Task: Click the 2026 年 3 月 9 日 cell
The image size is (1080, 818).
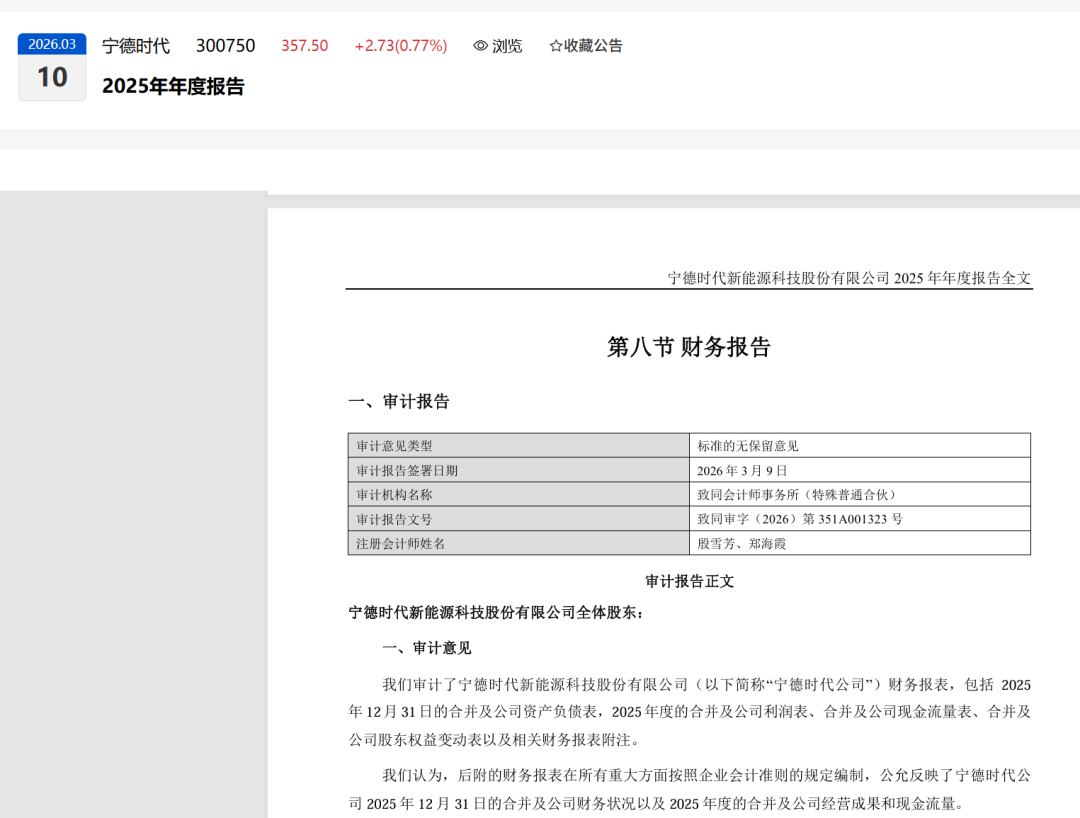Action: pos(860,470)
